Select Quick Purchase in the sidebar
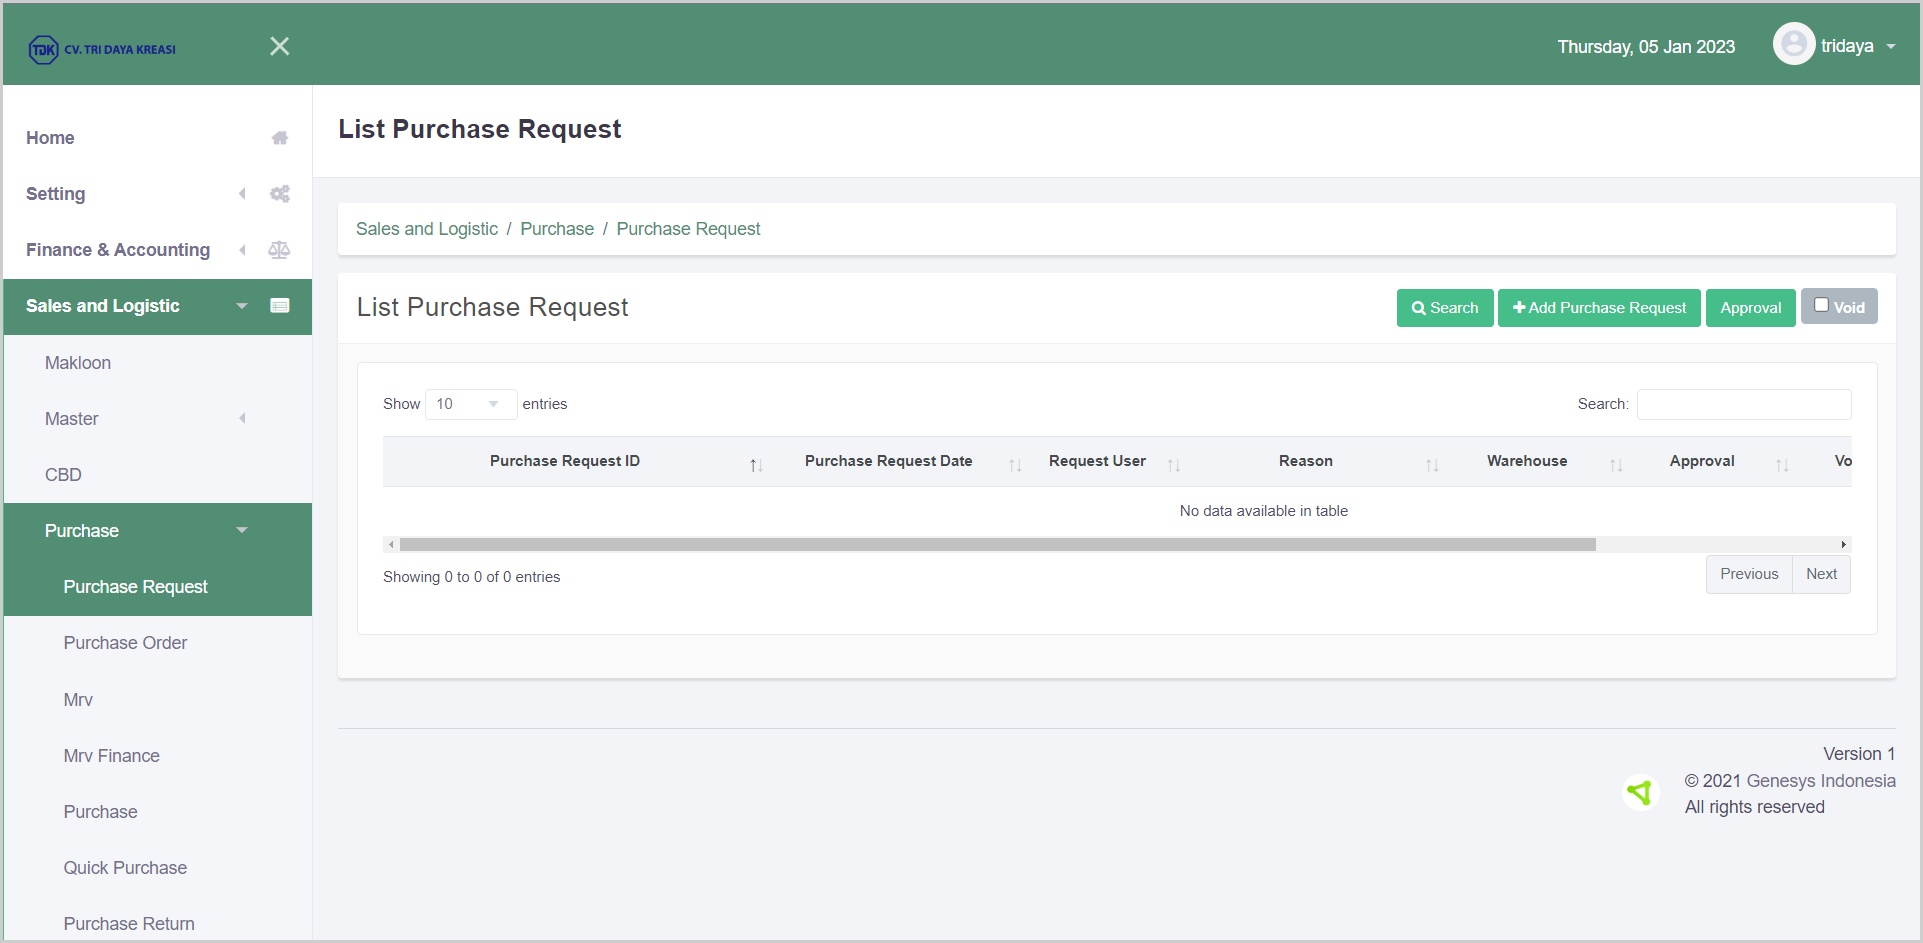 click(x=125, y=868)
